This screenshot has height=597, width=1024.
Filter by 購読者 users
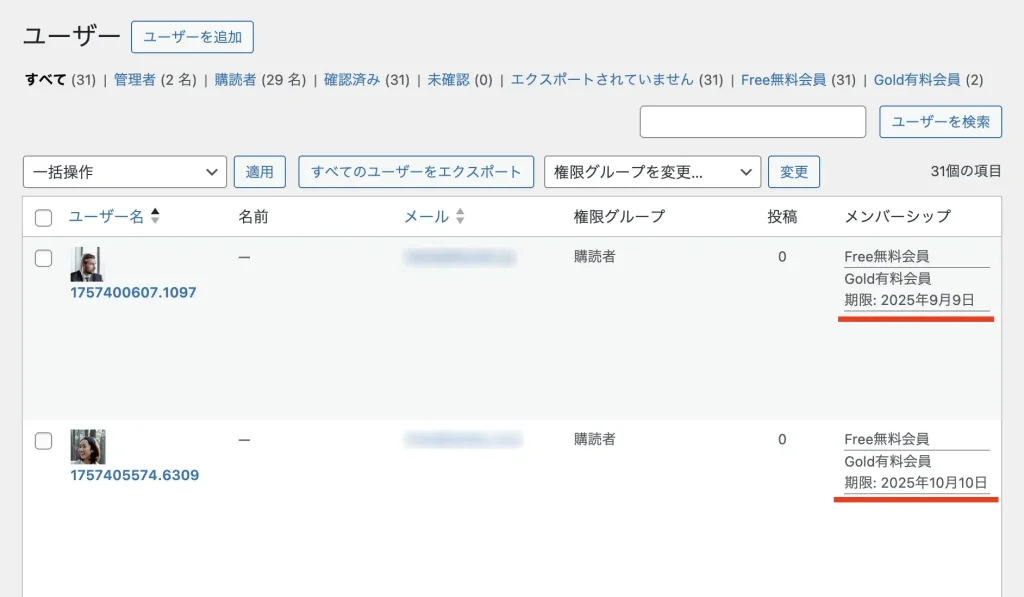(x=235, y=79)
